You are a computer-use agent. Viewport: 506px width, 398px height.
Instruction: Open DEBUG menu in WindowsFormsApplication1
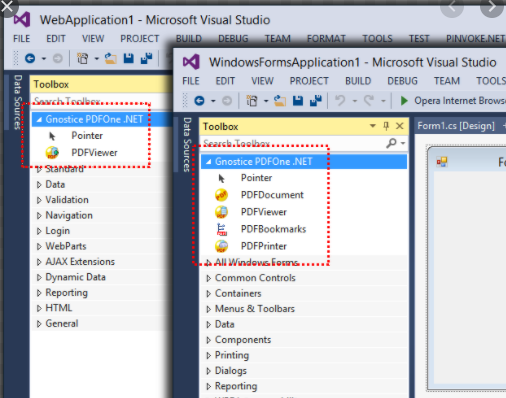click(402, 81)
